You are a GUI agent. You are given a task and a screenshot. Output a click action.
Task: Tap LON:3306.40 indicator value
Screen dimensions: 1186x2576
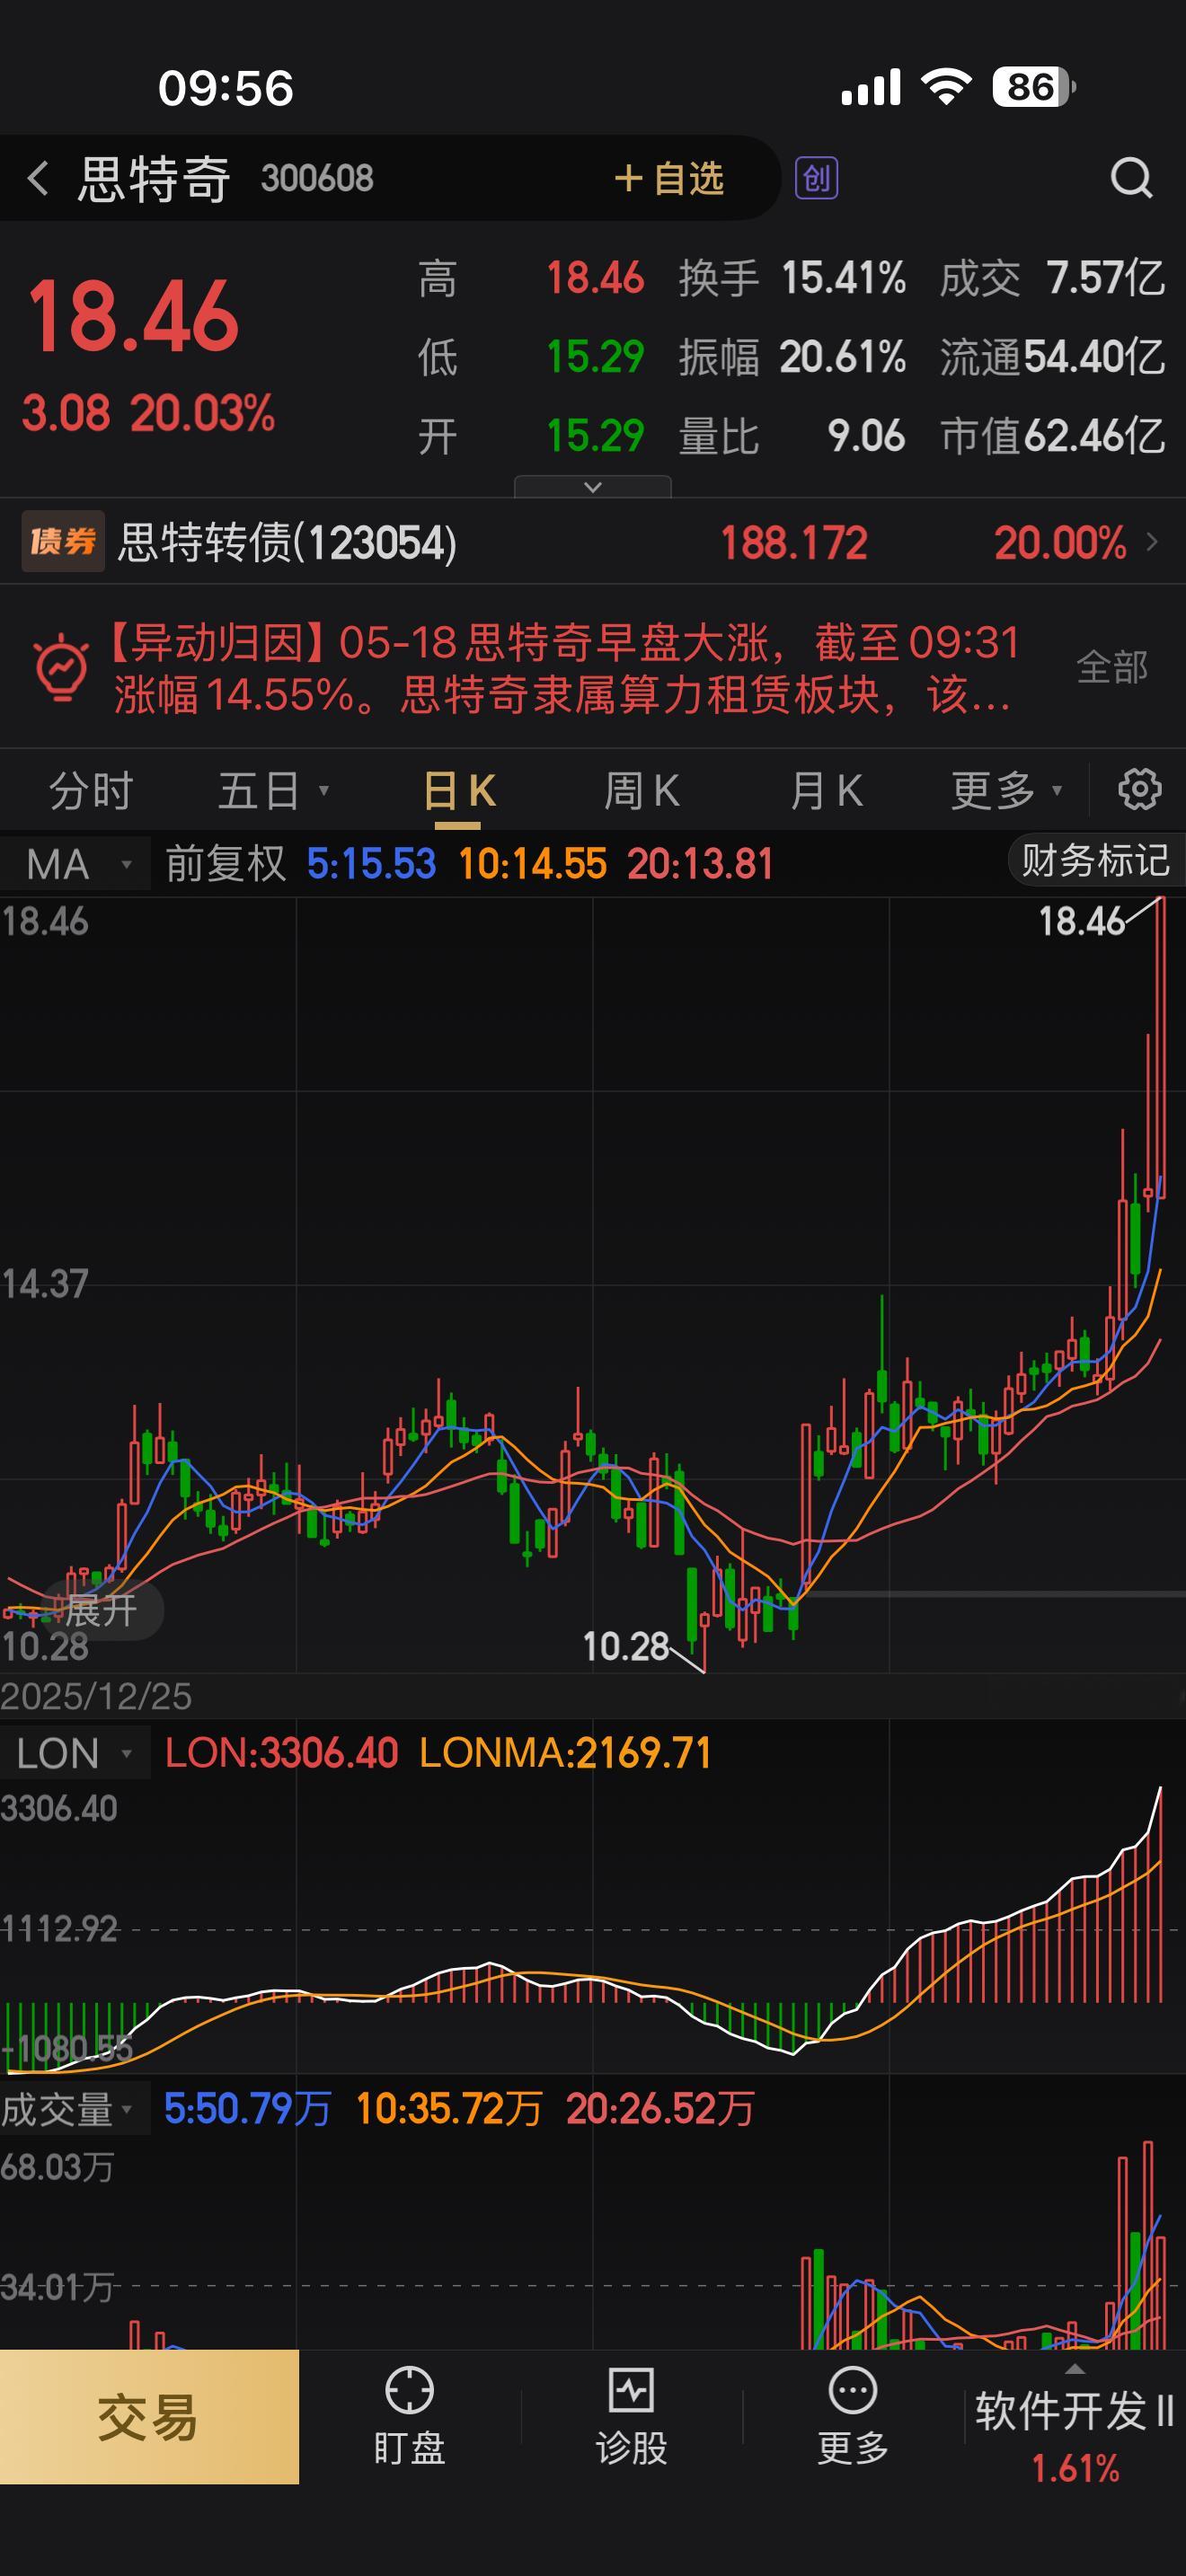coord(282,1753)
